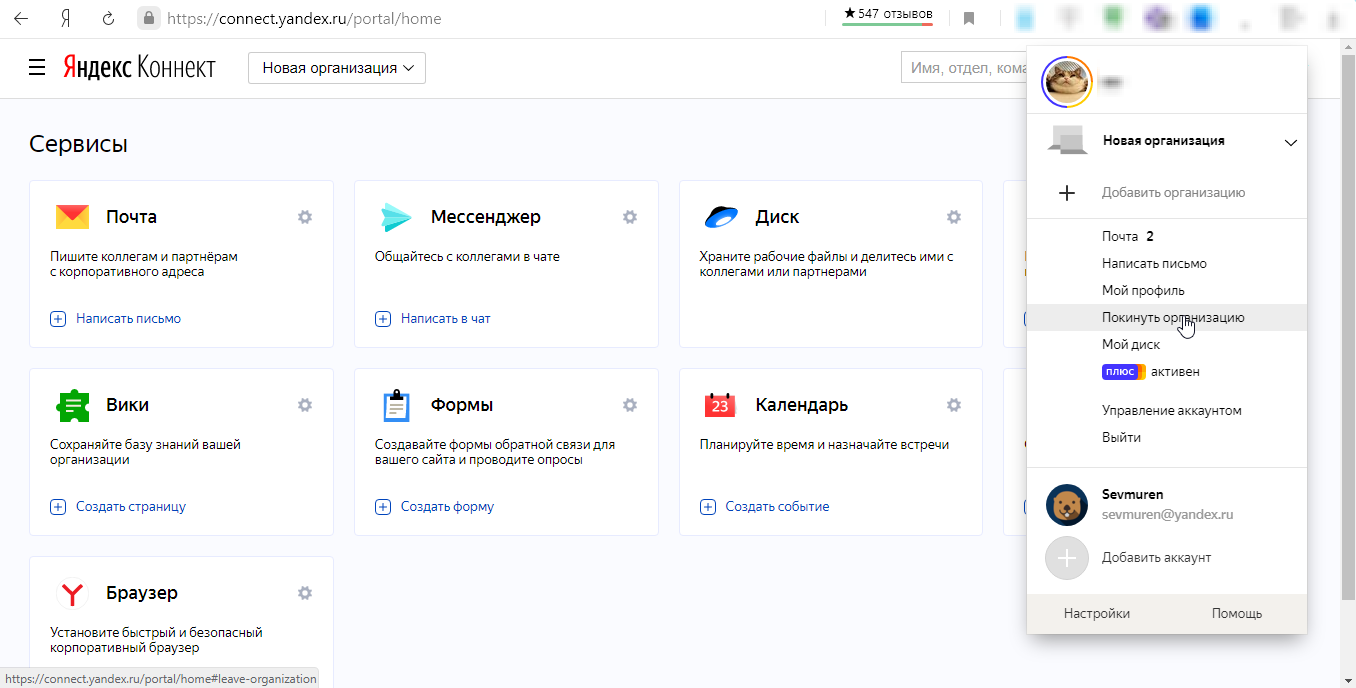
Task: Click the Создать событие link
Action: point(777,507)
